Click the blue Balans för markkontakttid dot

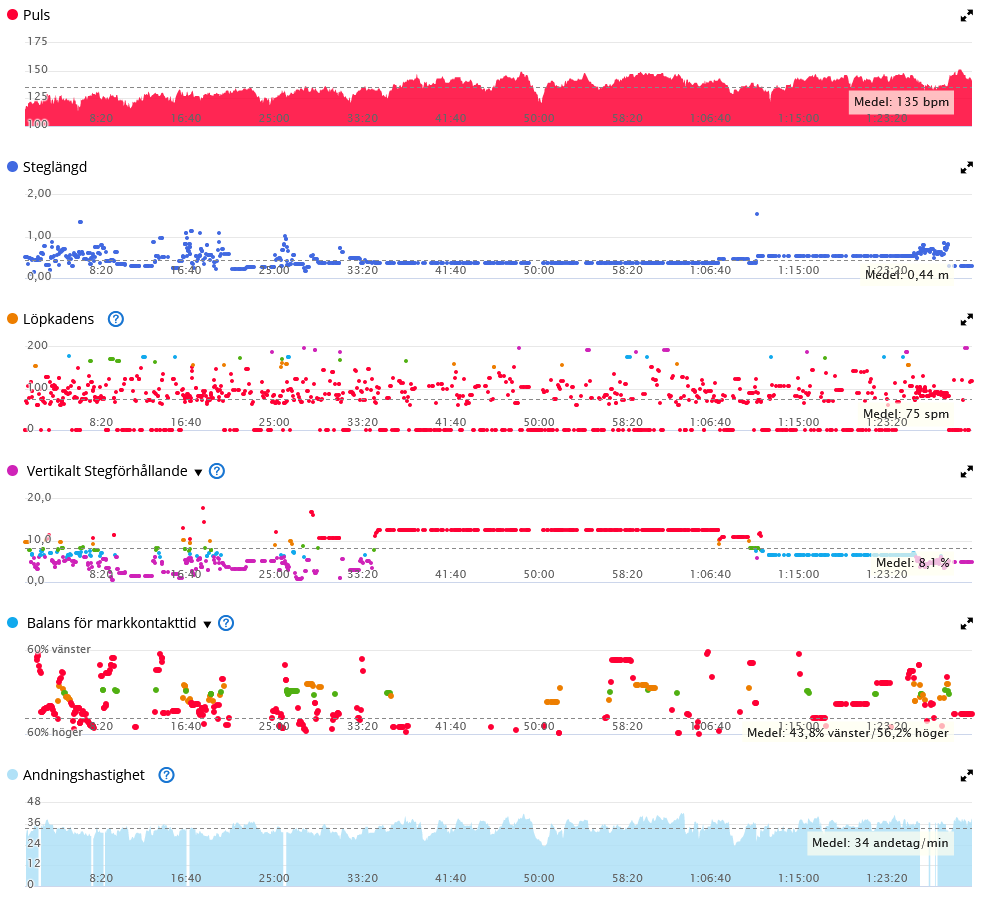(12, 623)
